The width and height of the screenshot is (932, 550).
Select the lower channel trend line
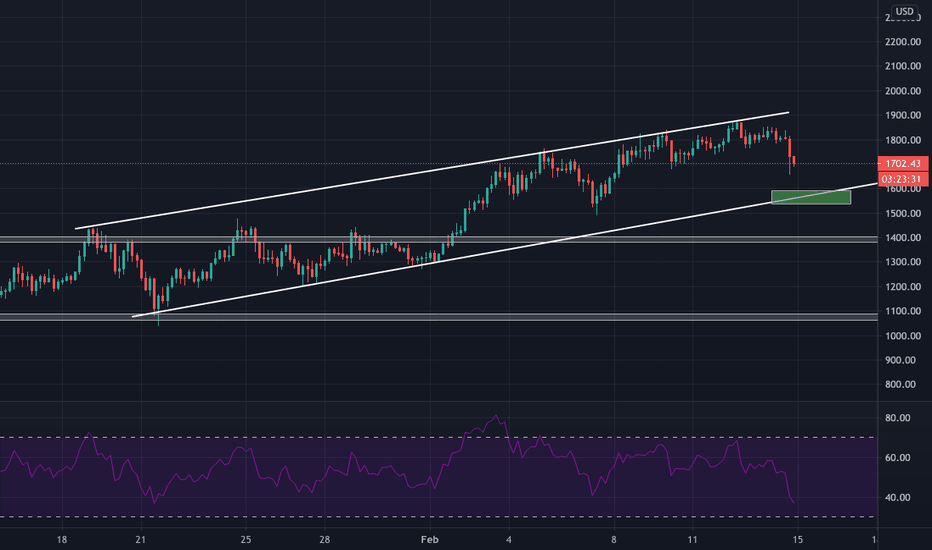pos(505,250)
